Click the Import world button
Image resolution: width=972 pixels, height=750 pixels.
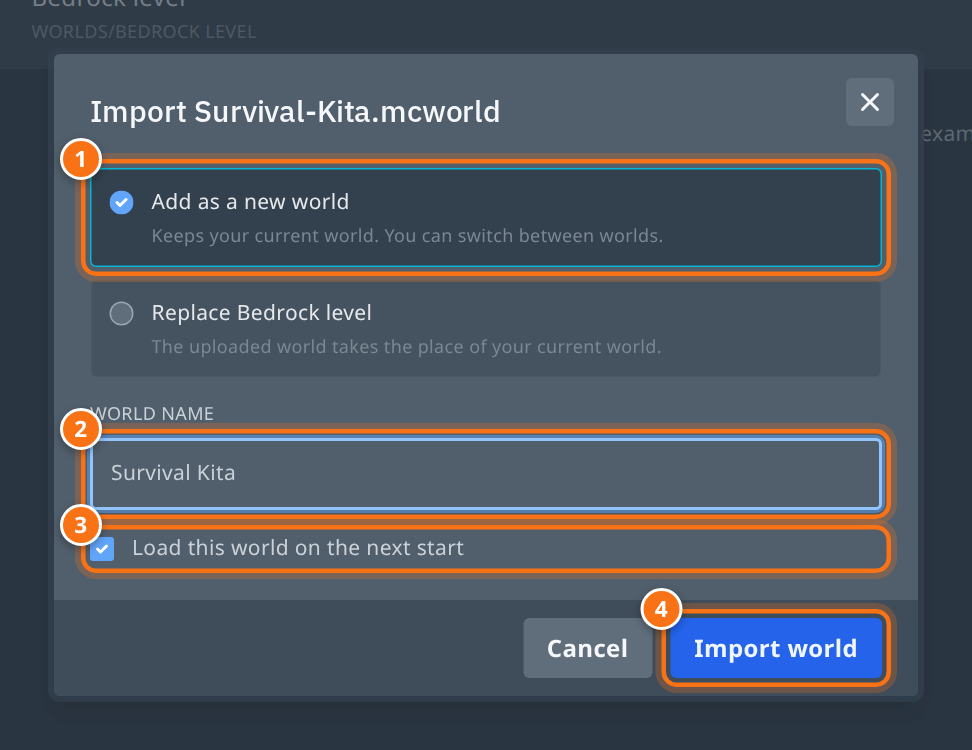click(x=775, y=648)
